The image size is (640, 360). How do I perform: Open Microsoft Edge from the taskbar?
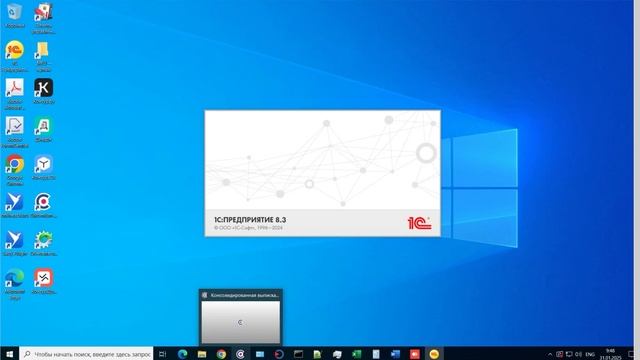coord(182,354)
